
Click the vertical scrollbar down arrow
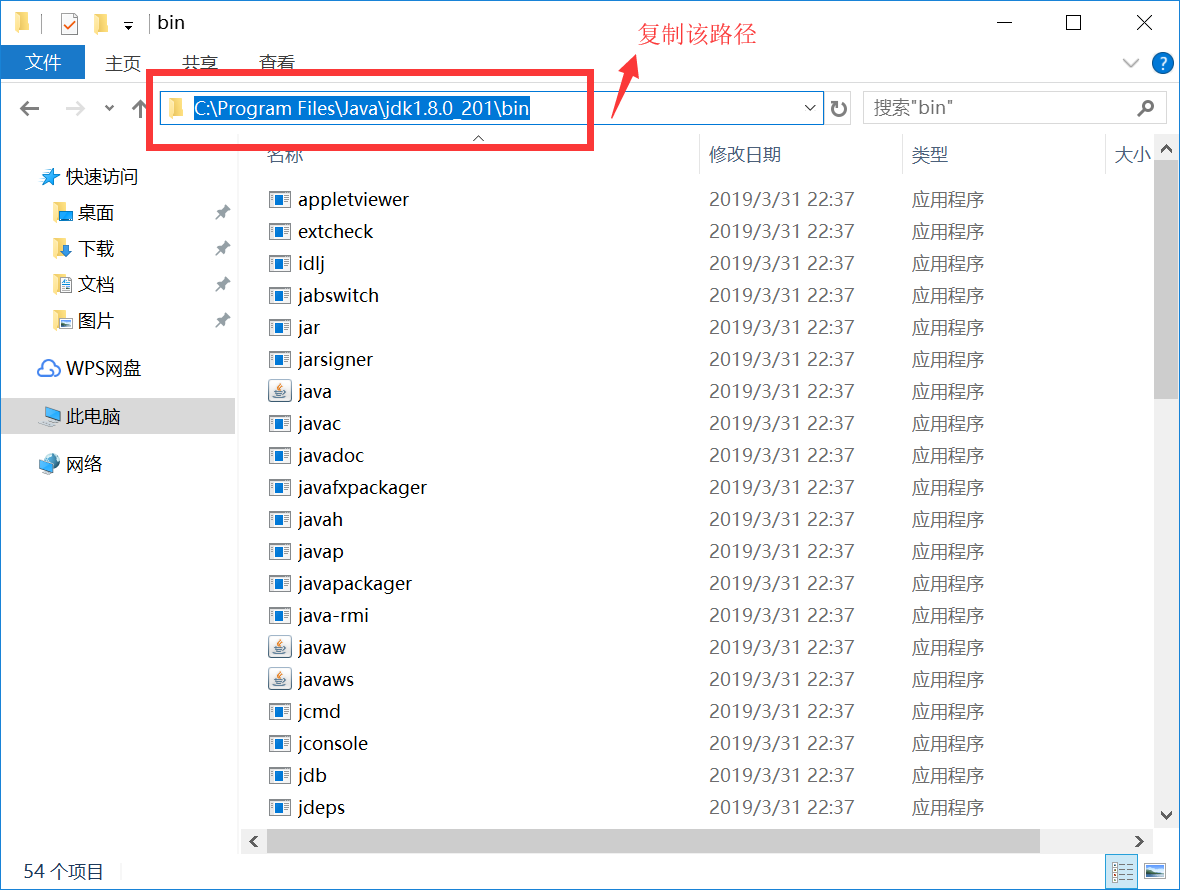[1166, 815]
